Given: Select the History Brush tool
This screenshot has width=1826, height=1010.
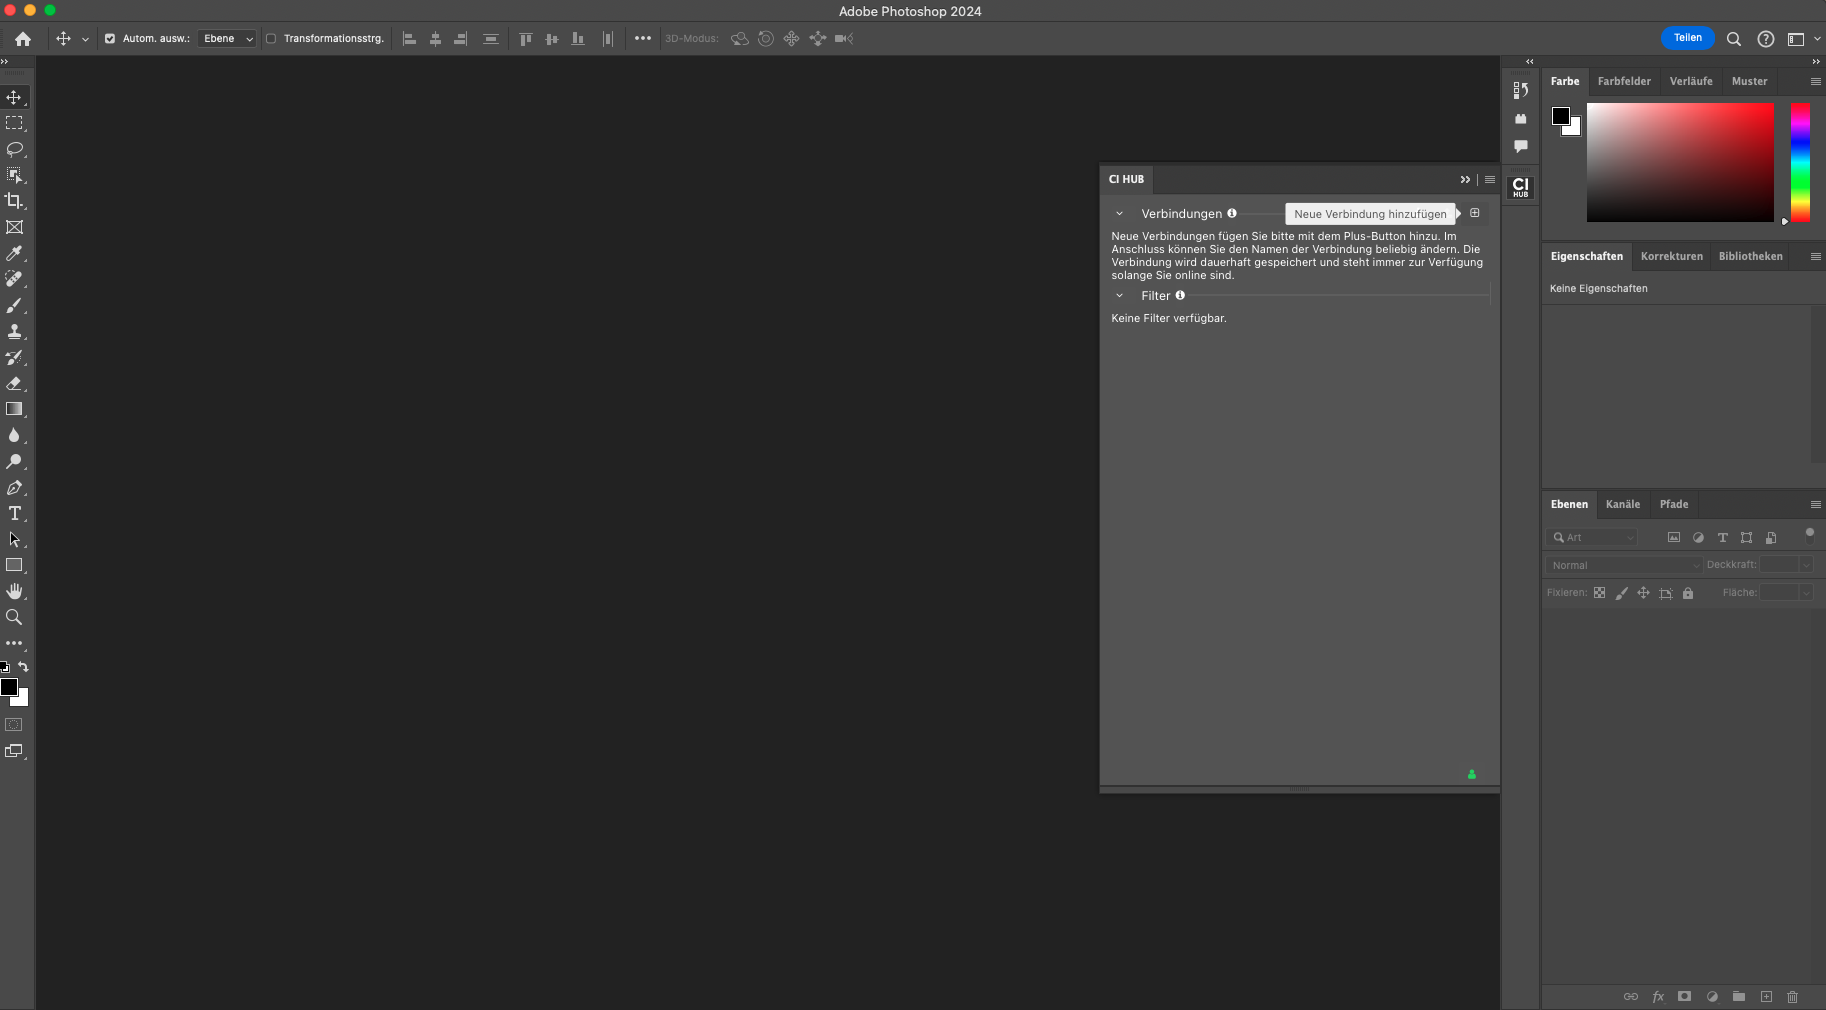Looking at the screenshot, I should pyautogui.click(x=14, y=357).
